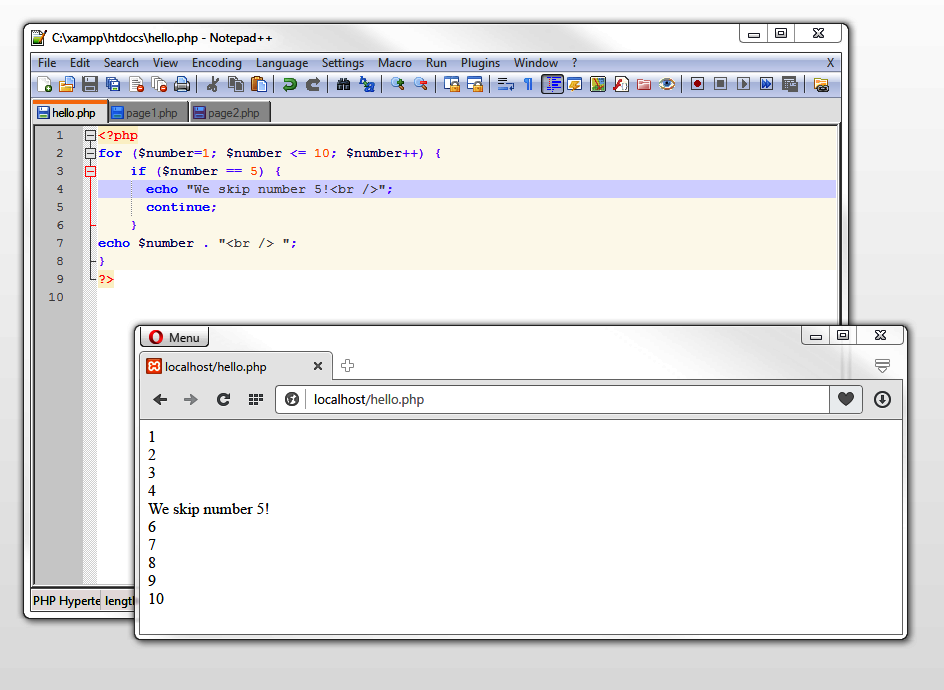Start recording a macro

coord(696,84)
